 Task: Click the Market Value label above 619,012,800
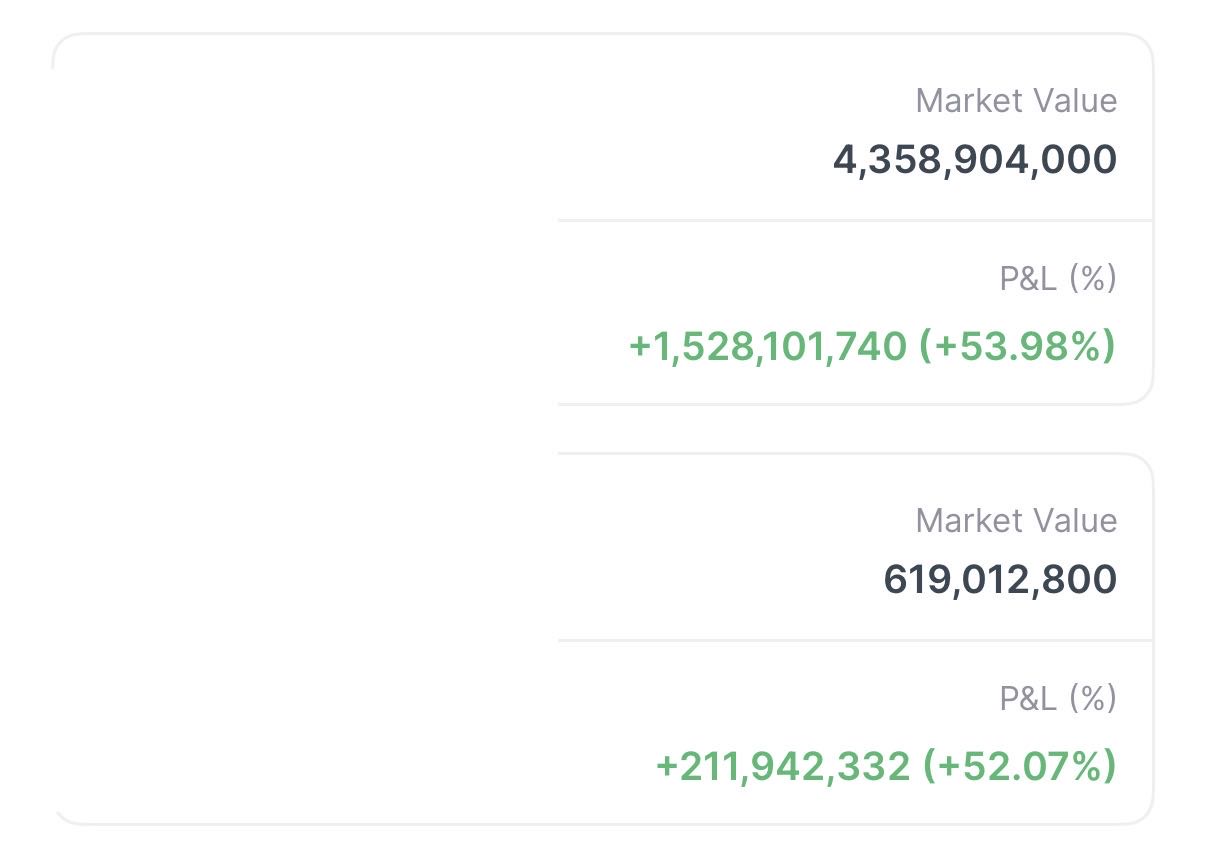[x=1016, y=521]
